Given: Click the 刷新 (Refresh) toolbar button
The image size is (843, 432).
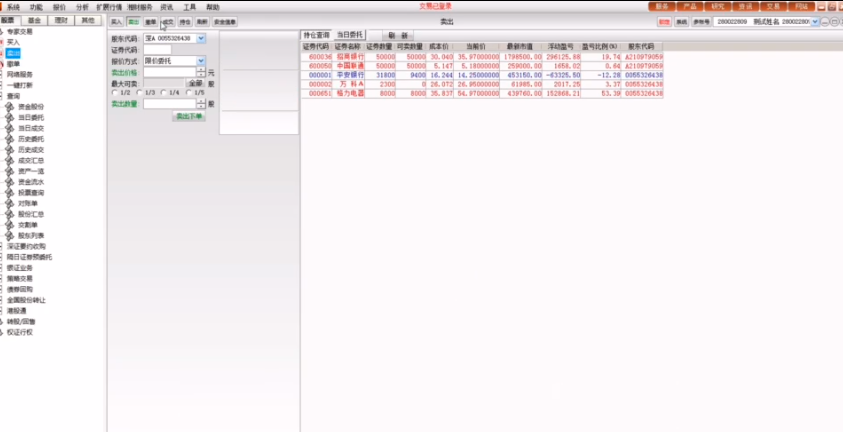Looking at the screenshot, I should click(201, 21).
